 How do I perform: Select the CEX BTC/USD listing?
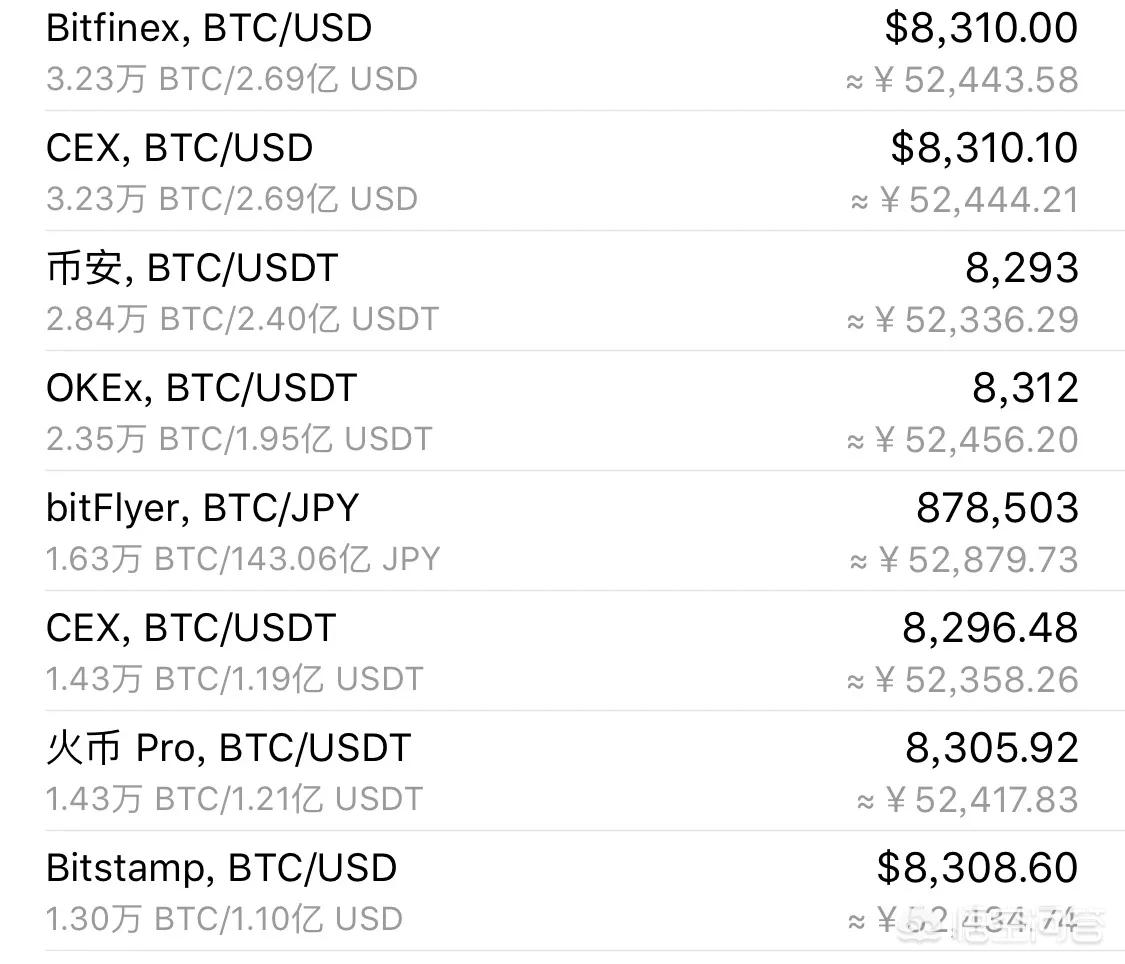tap(180, 148)
